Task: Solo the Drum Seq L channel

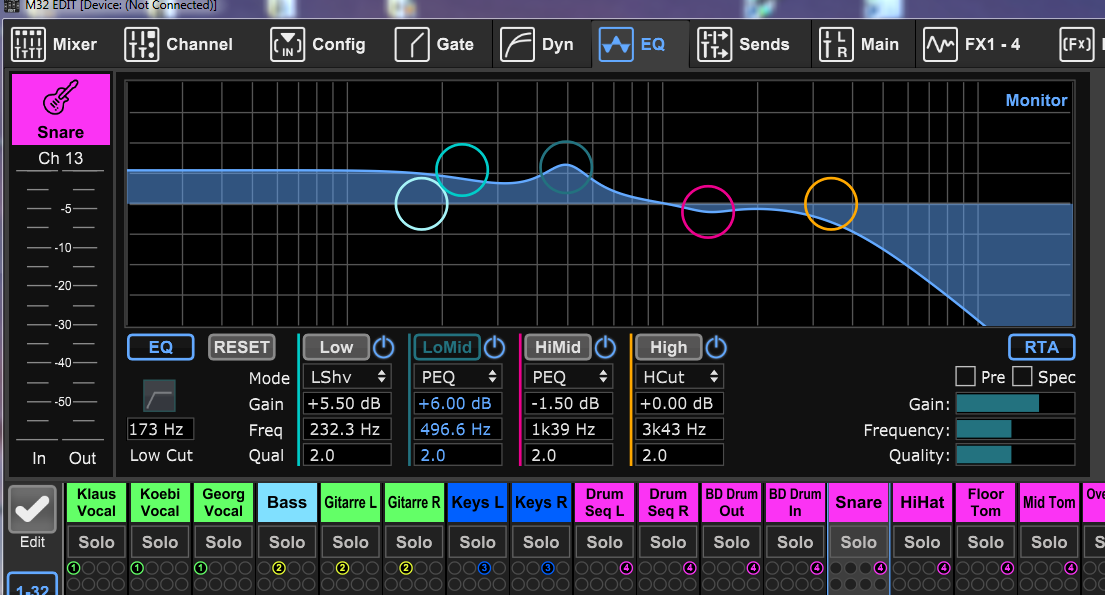Action: coord(605,542)
